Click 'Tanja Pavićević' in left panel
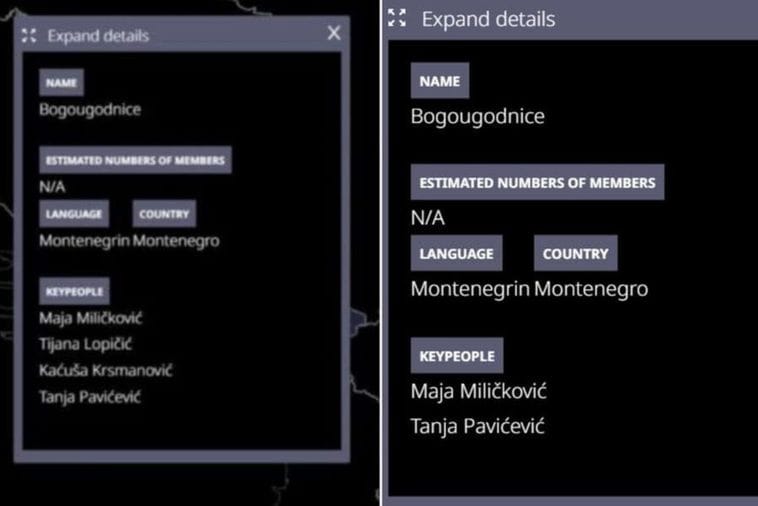Screen dimensions: 758x506 (x=90, y=397)
